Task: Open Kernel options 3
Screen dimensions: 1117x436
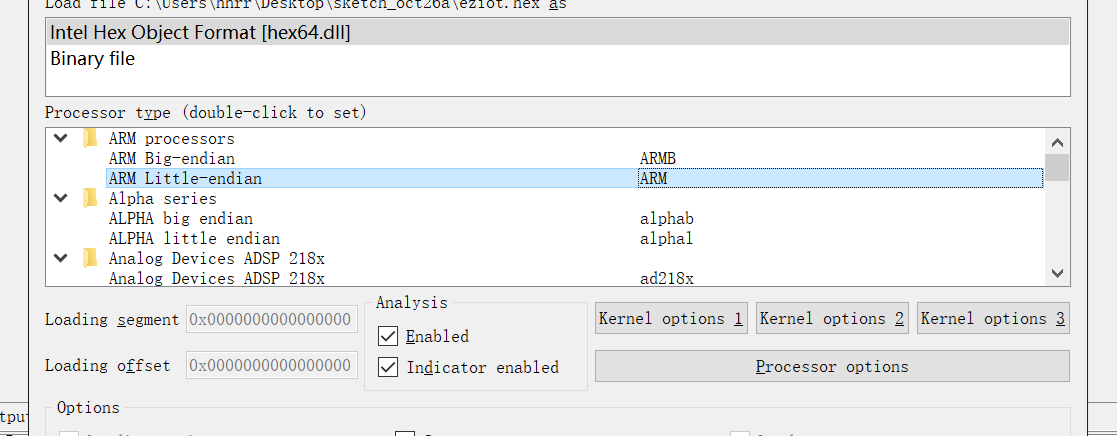Action: click(993, 319)
